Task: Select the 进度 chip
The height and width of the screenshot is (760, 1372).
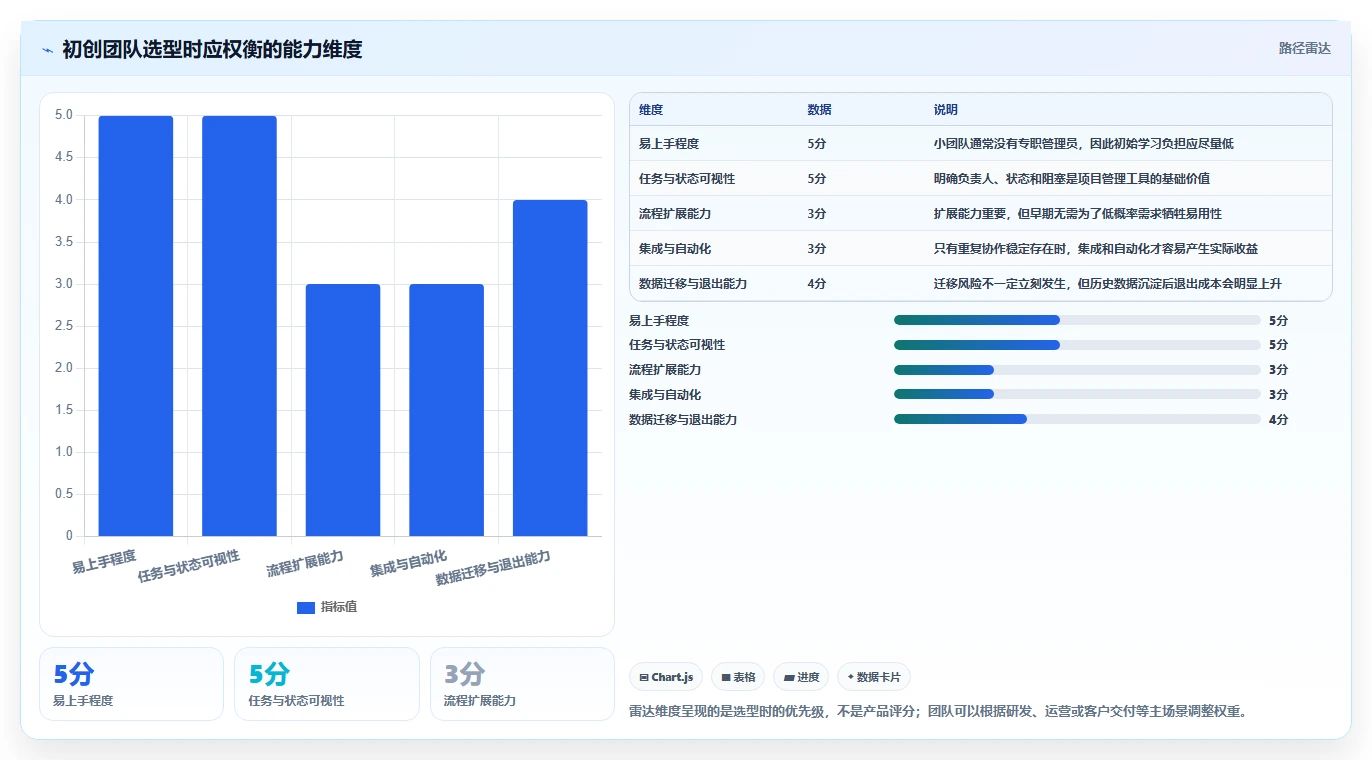Action: coord(801,677)
